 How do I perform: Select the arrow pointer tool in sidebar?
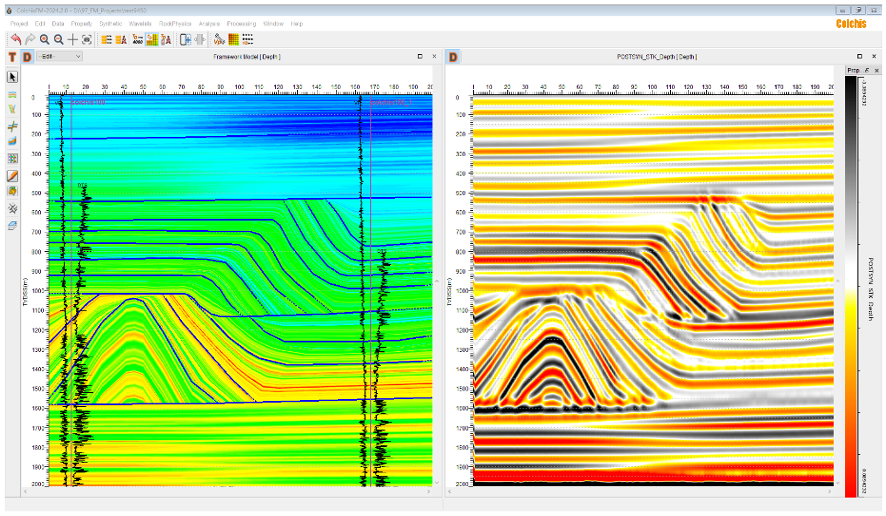click(x=13, y=76)
